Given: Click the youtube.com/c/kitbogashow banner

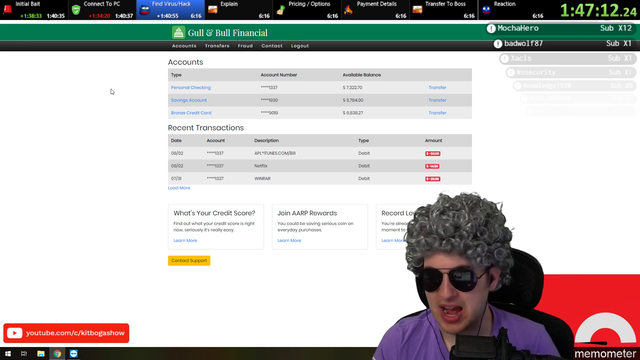Looking at the screenshot, I should (x=66, y=333).
